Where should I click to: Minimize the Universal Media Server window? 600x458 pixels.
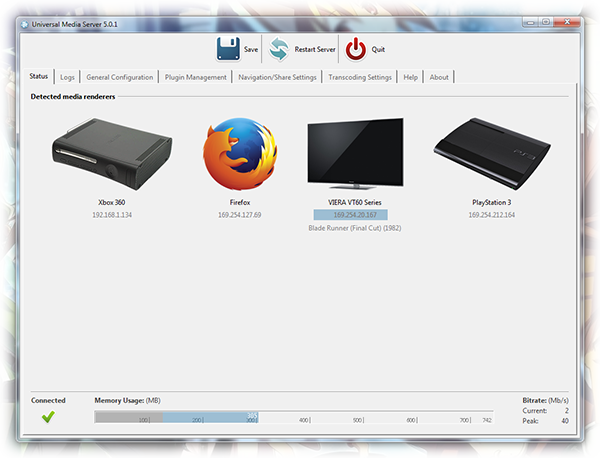[x=530, y=22]
